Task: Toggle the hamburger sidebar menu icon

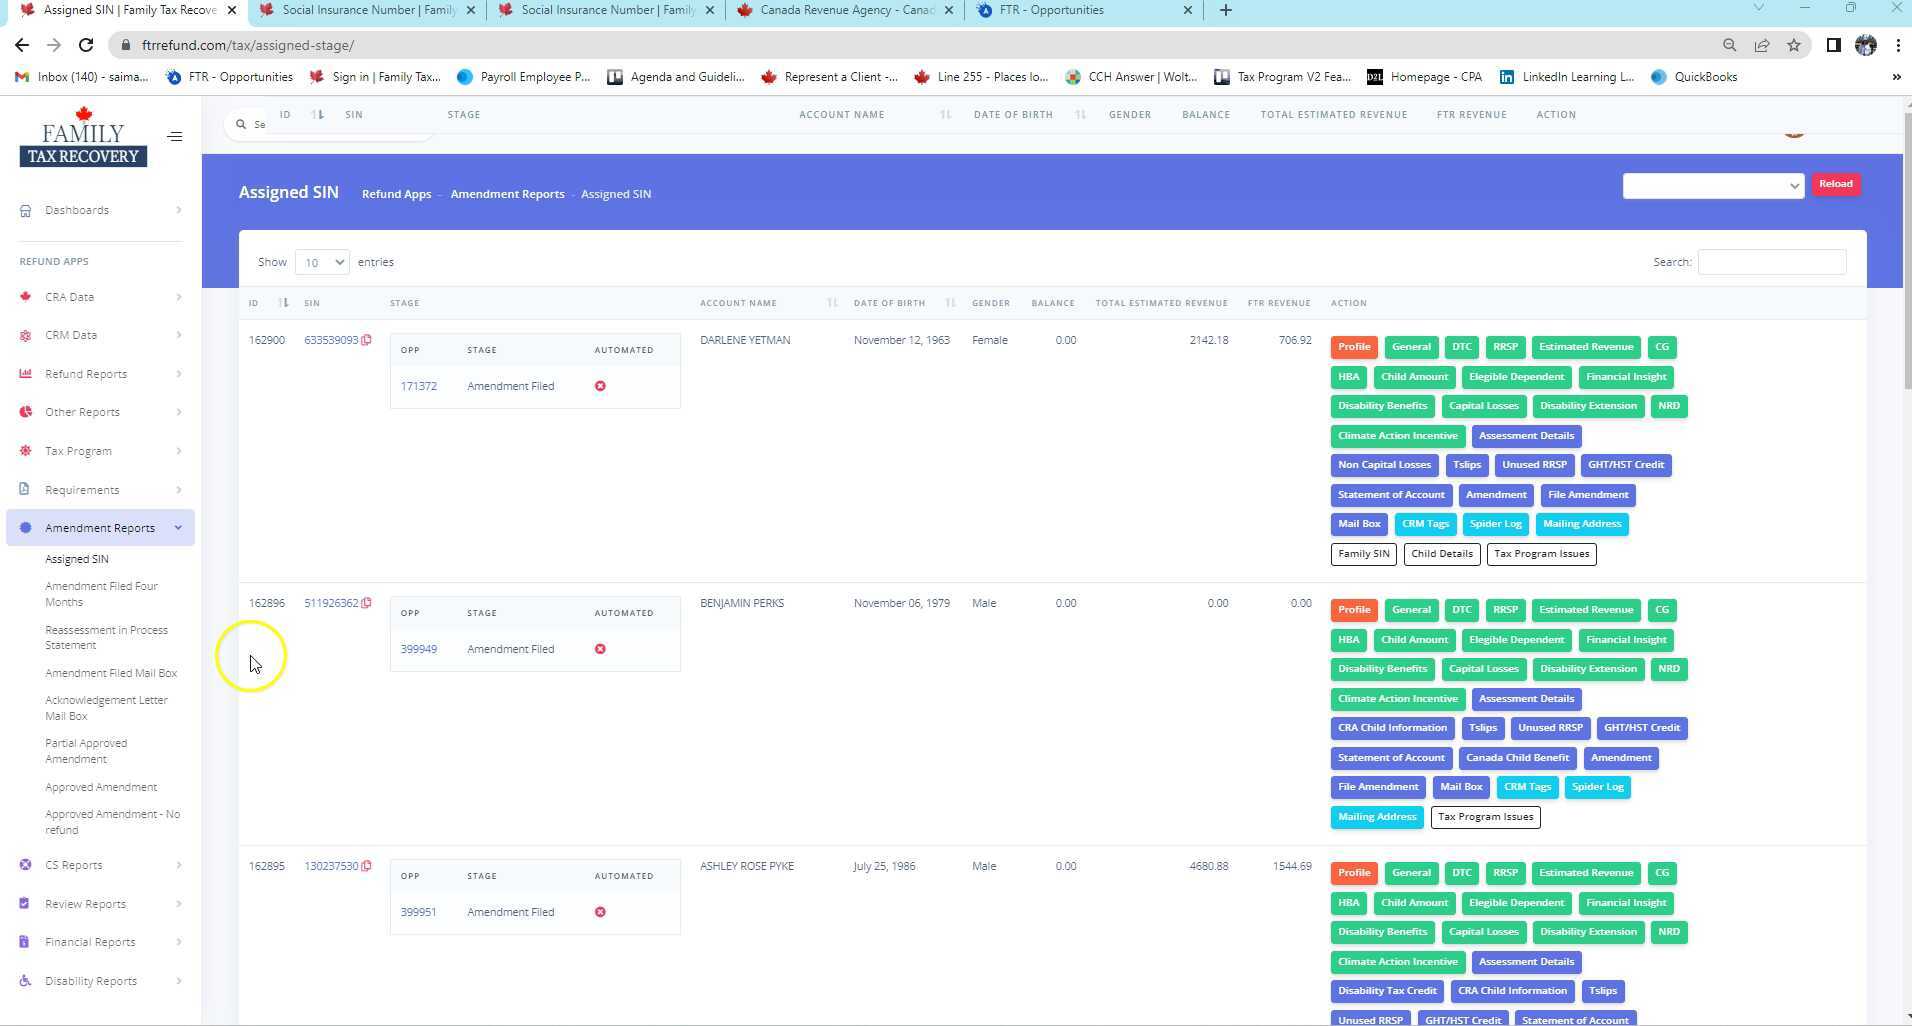Action: (x=175, y=137)
